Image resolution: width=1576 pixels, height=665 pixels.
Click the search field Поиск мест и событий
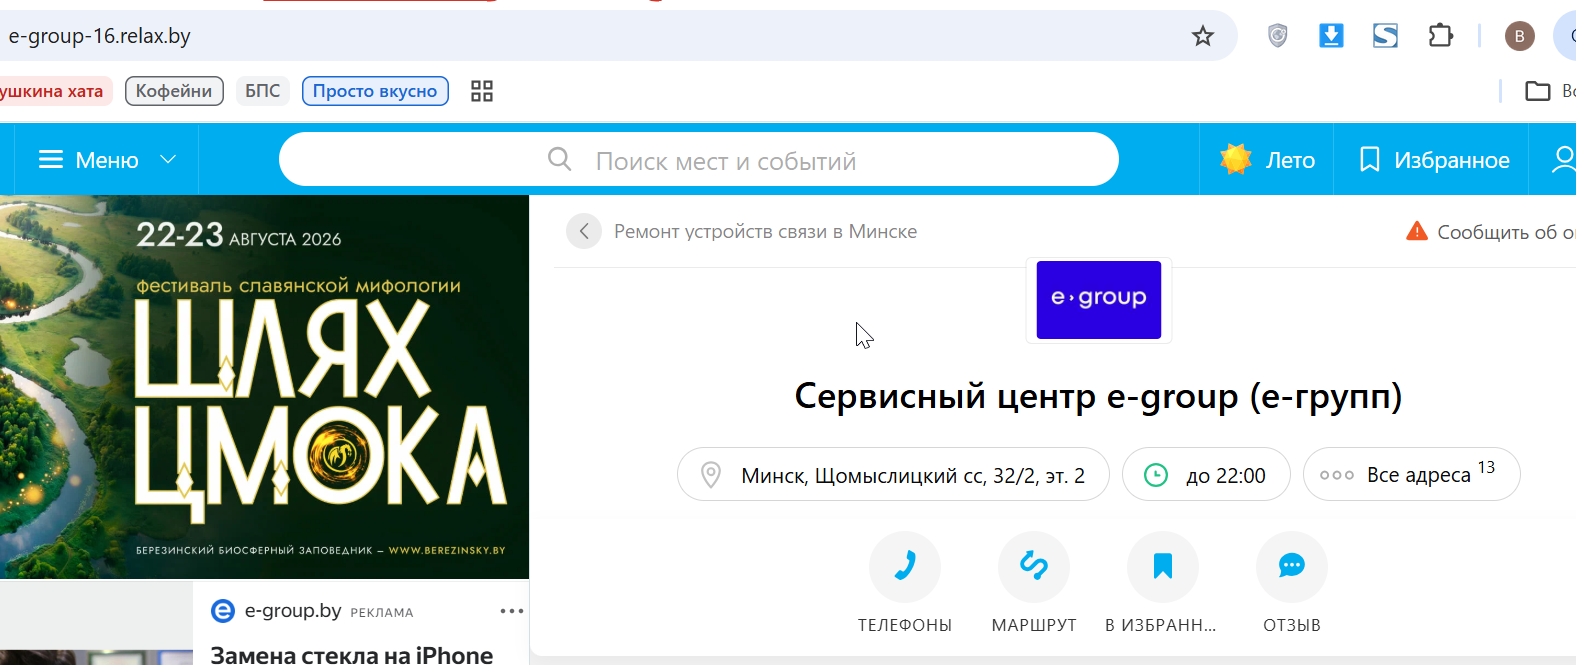698,160
